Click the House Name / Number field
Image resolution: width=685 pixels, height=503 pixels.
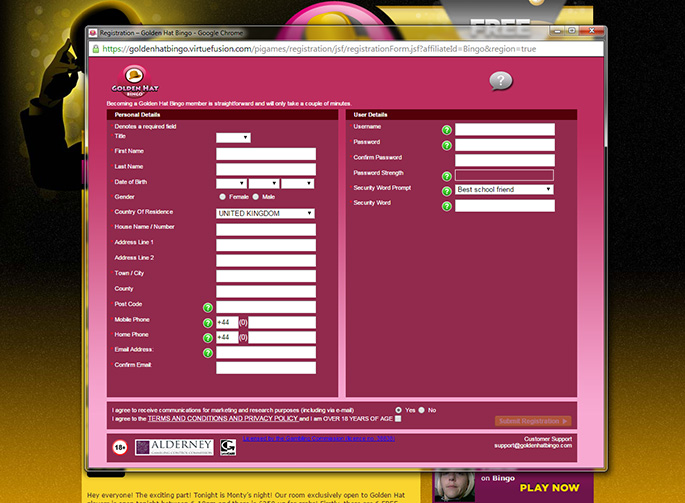(x=266, y=230)
